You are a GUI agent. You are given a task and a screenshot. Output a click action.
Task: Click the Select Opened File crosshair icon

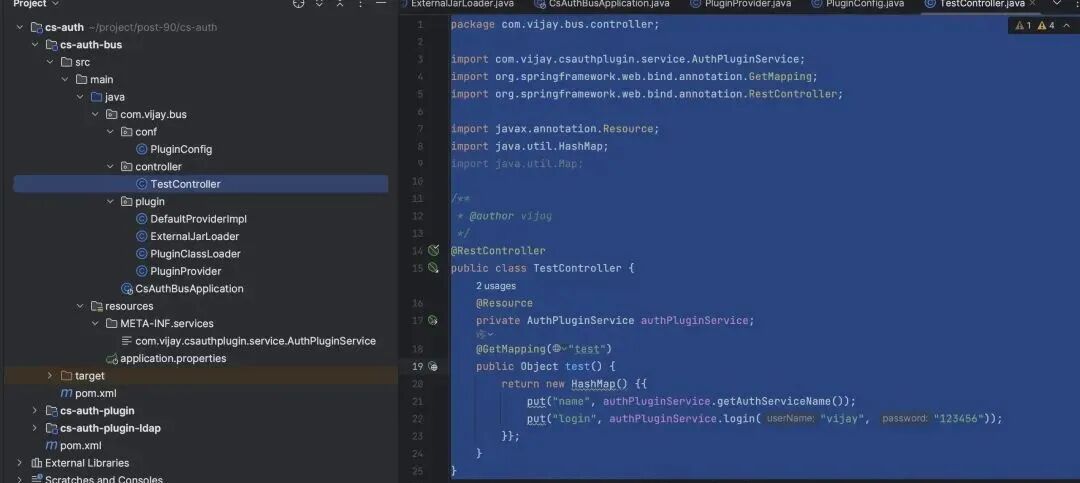pyautogui.click(x=298, y=3)
